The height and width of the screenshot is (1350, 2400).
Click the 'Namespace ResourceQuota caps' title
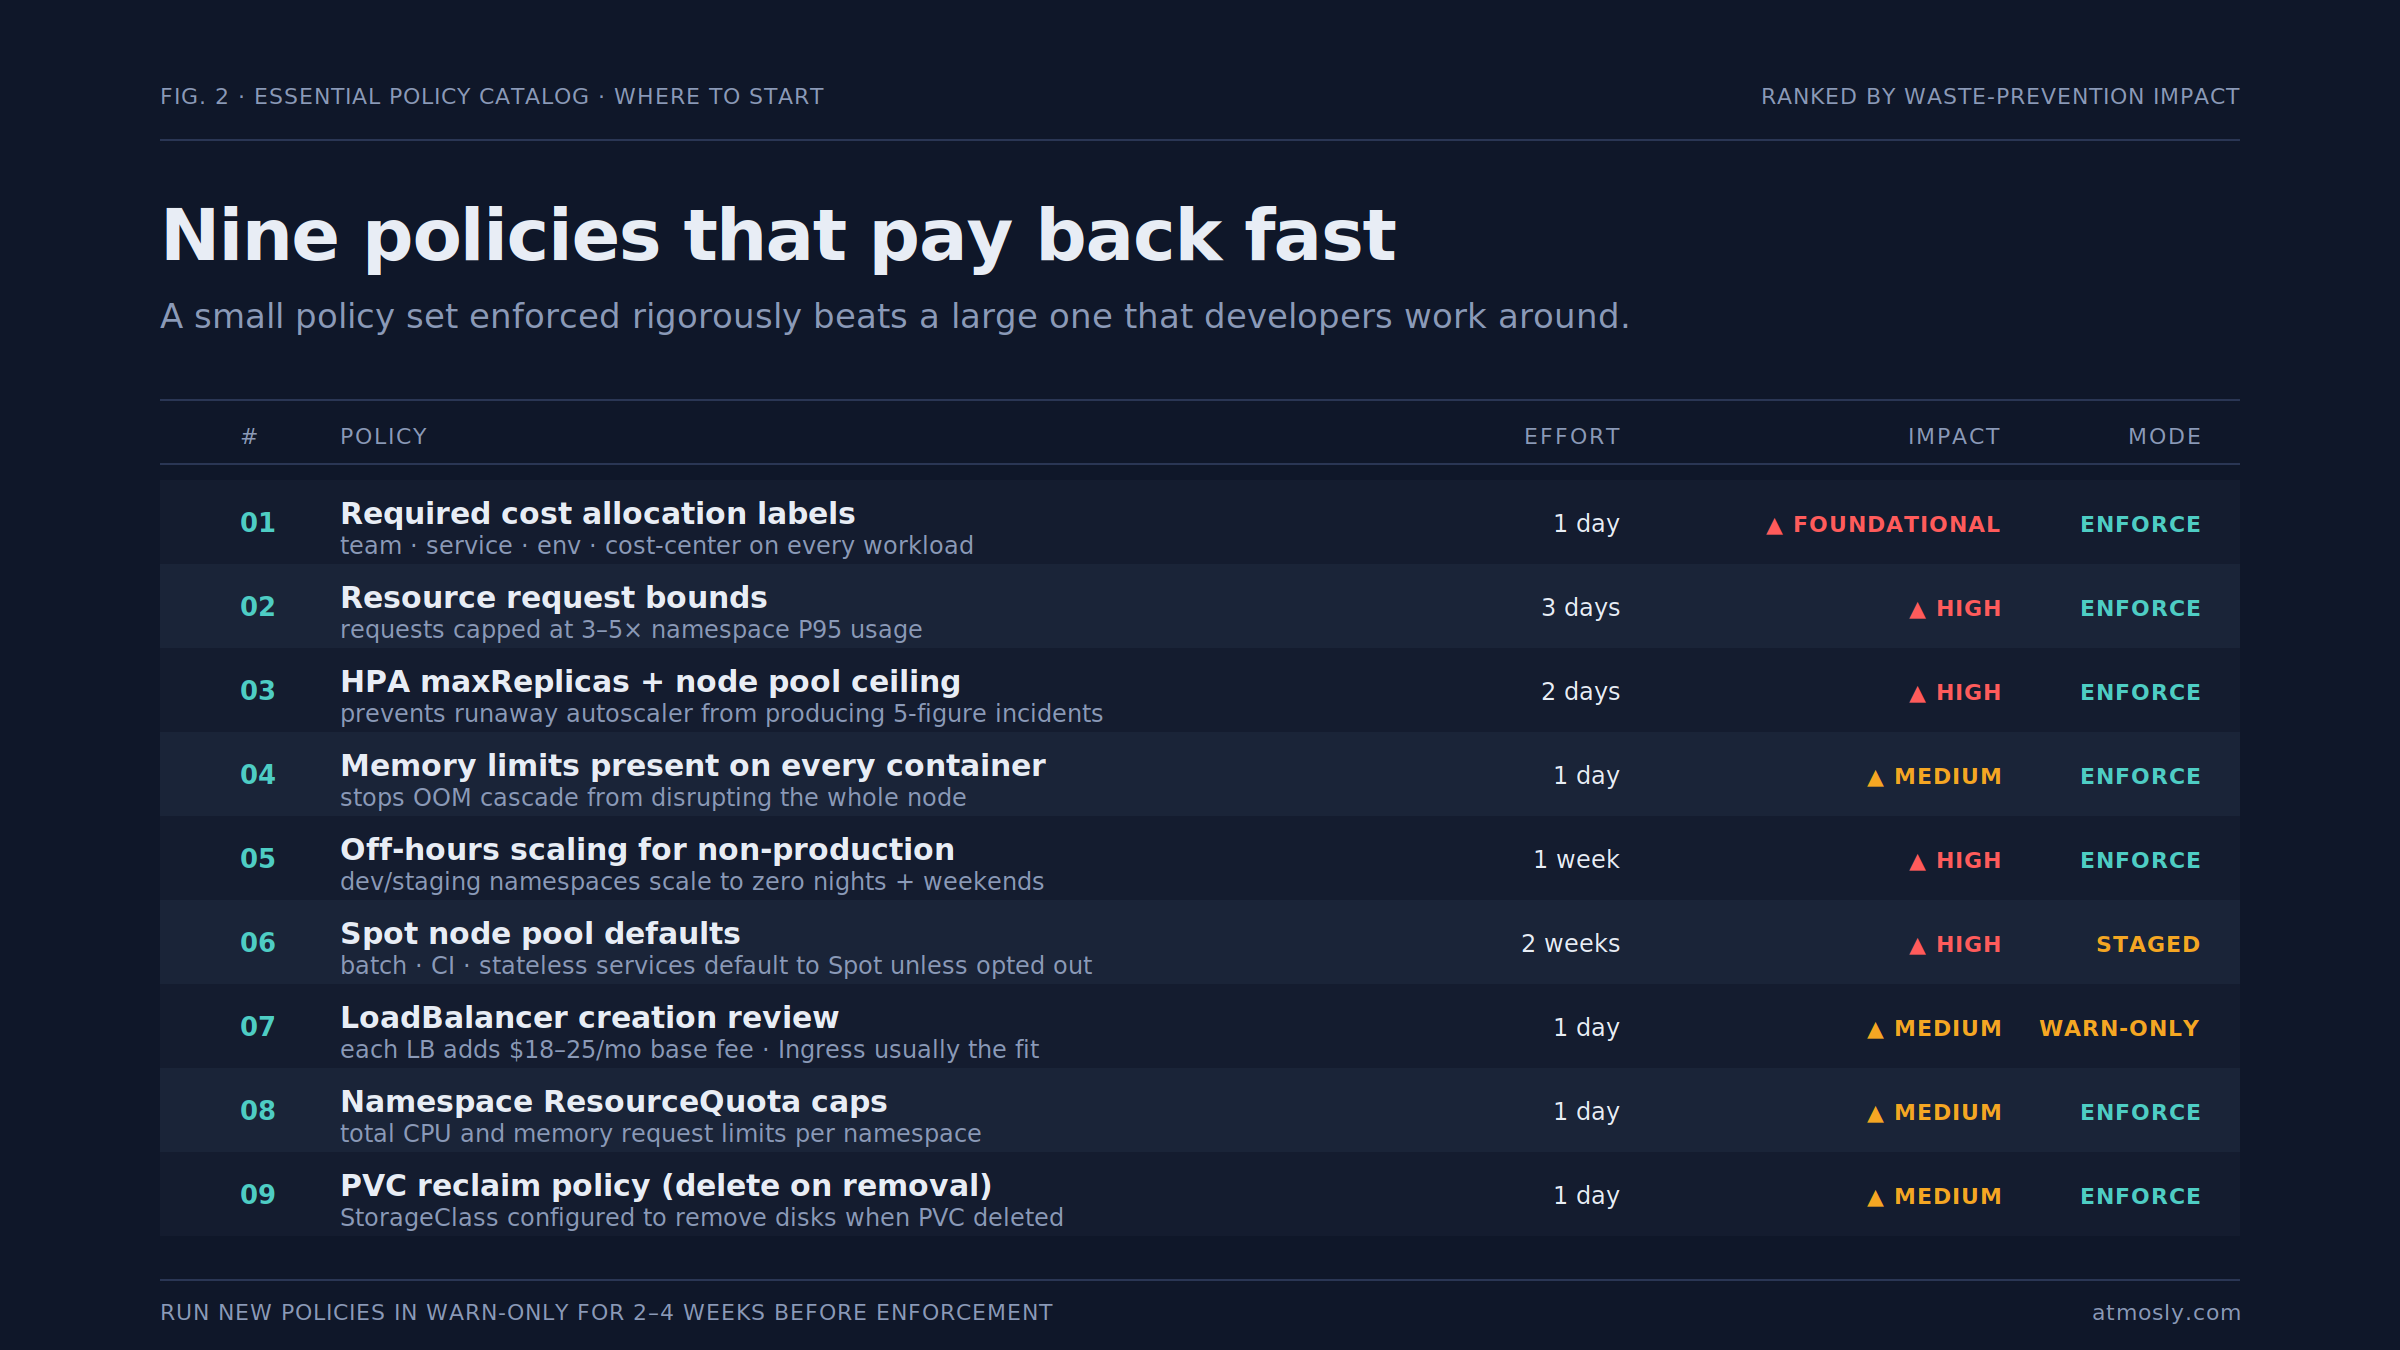point(614,1101)
